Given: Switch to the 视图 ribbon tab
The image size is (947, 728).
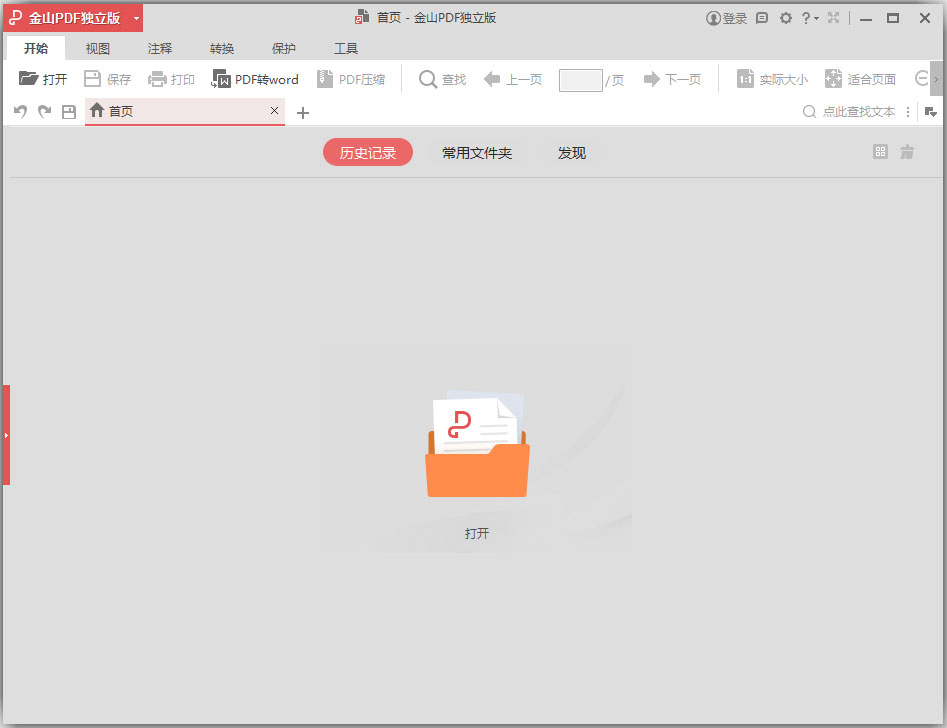Looking at the screenshot, I should click(x=97, y=48).
